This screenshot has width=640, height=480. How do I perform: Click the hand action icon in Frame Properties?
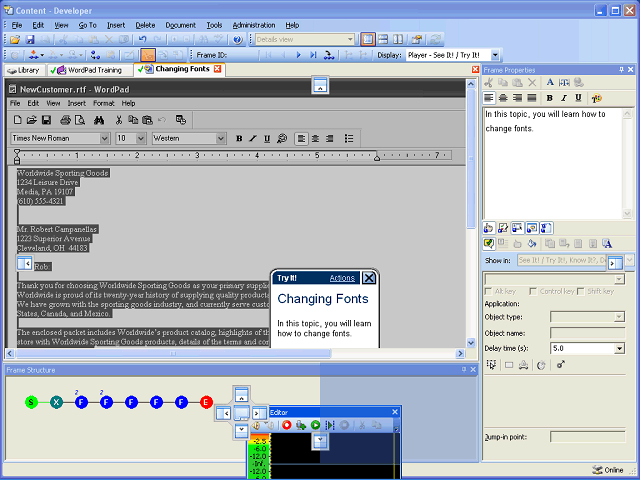coord(489,229)
